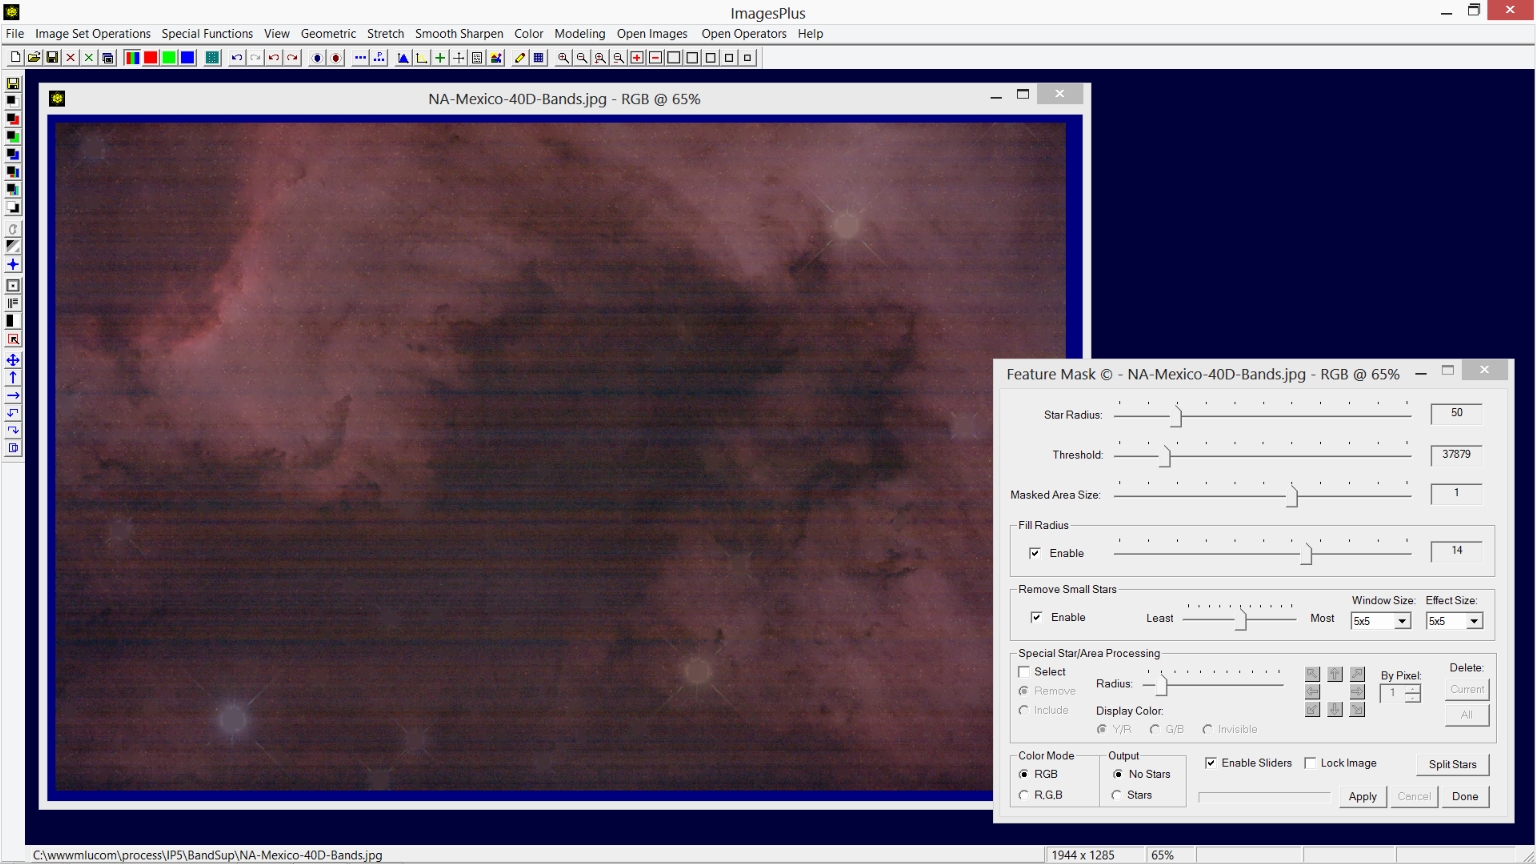Open the Open Operators menu

point(744,34)
